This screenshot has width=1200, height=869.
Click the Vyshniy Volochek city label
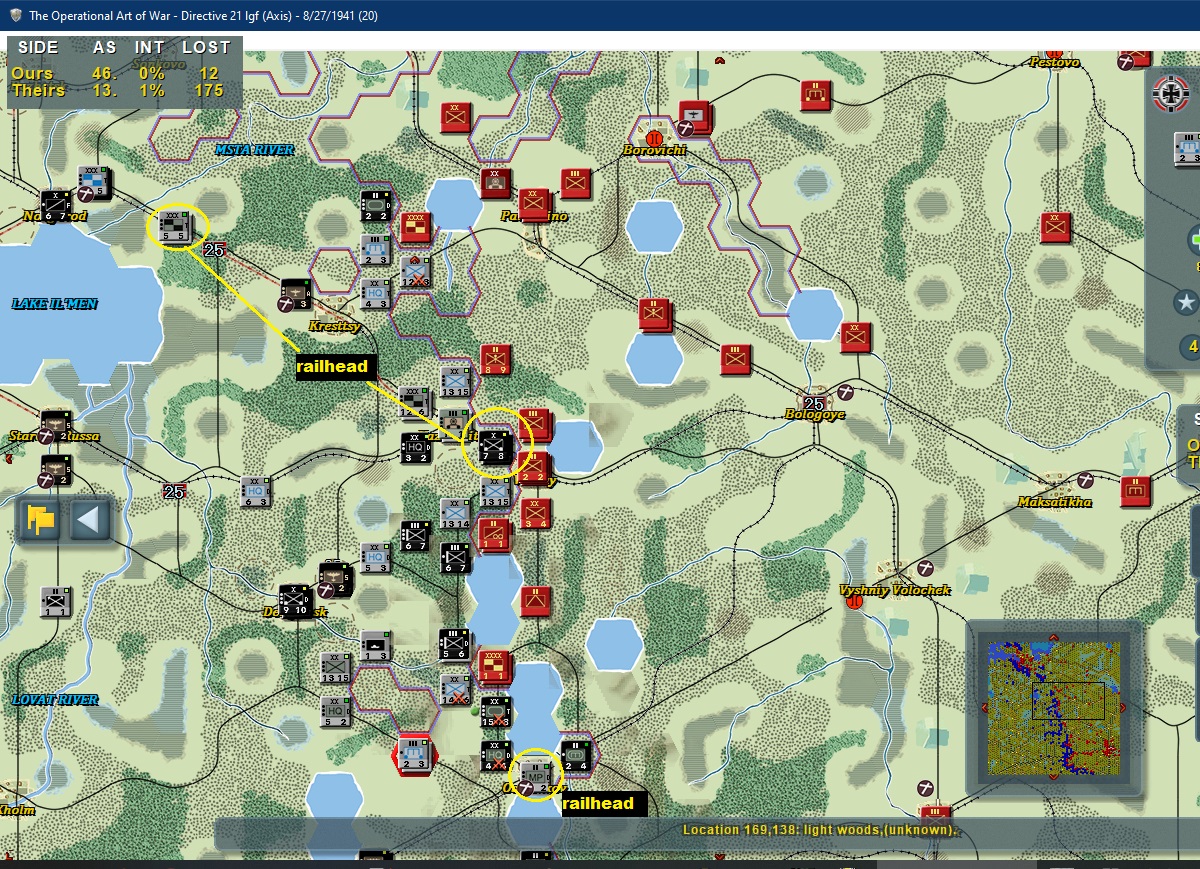click(x=894, y=589)
